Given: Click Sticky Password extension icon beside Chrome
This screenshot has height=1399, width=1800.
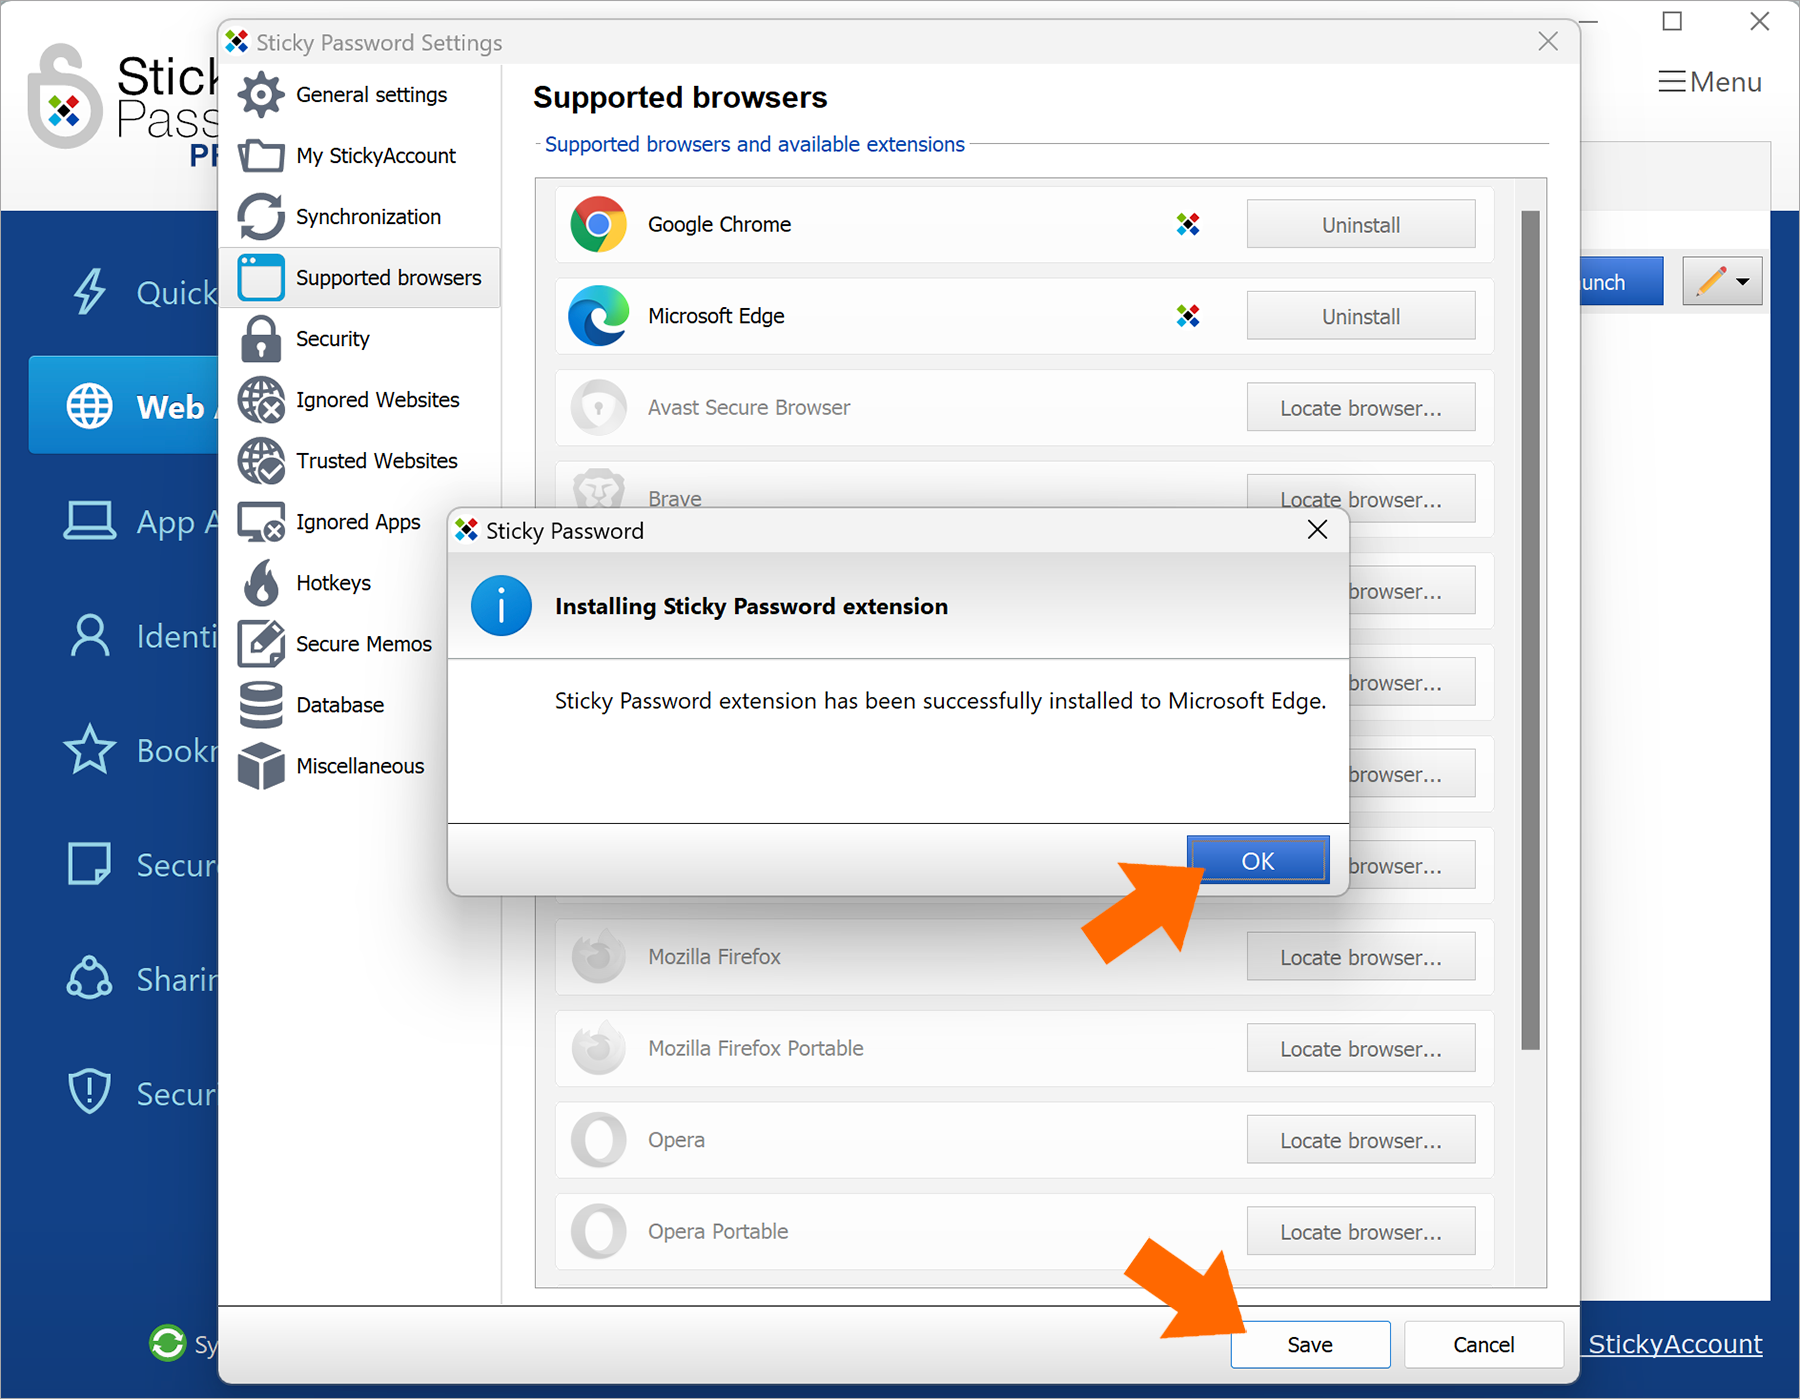Looking at the screenshot, I should pyautogui.click(x=1188, y=224).
